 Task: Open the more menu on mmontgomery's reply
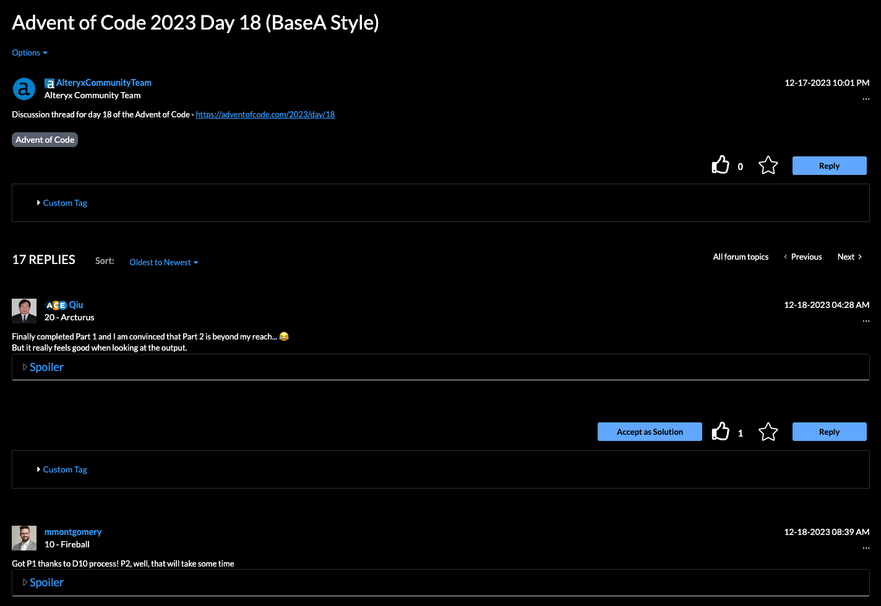coord(866,548)
